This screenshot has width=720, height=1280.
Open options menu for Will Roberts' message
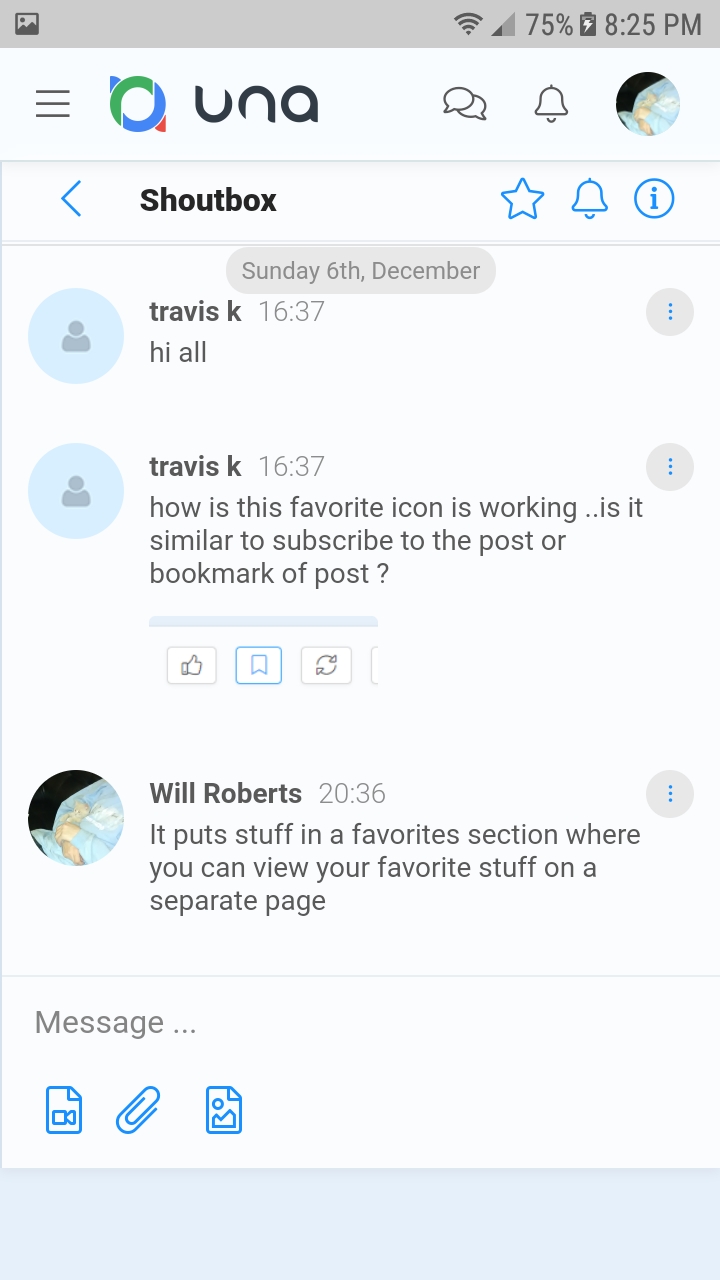670,794
